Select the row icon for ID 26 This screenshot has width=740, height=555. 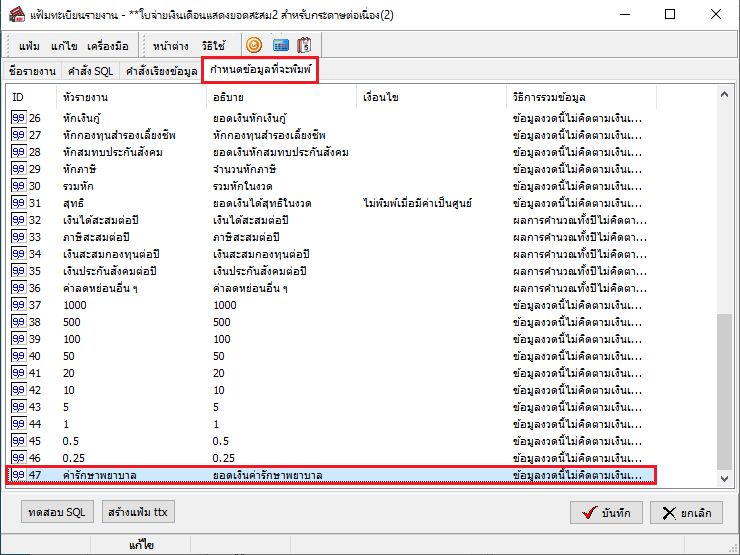click(18, 118)
